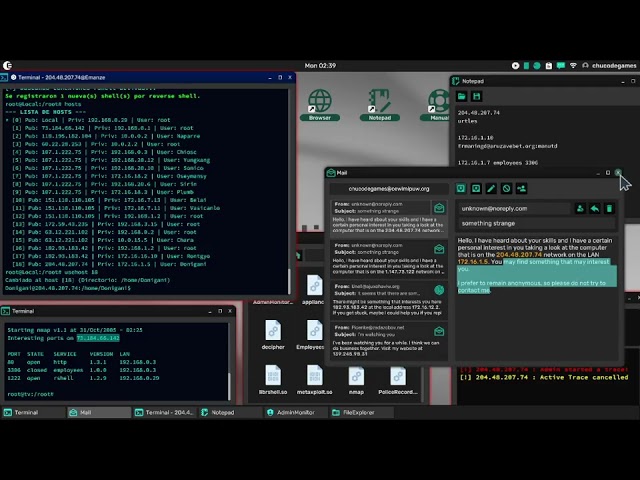Open first mail from unknown@noreply.com

388,217
